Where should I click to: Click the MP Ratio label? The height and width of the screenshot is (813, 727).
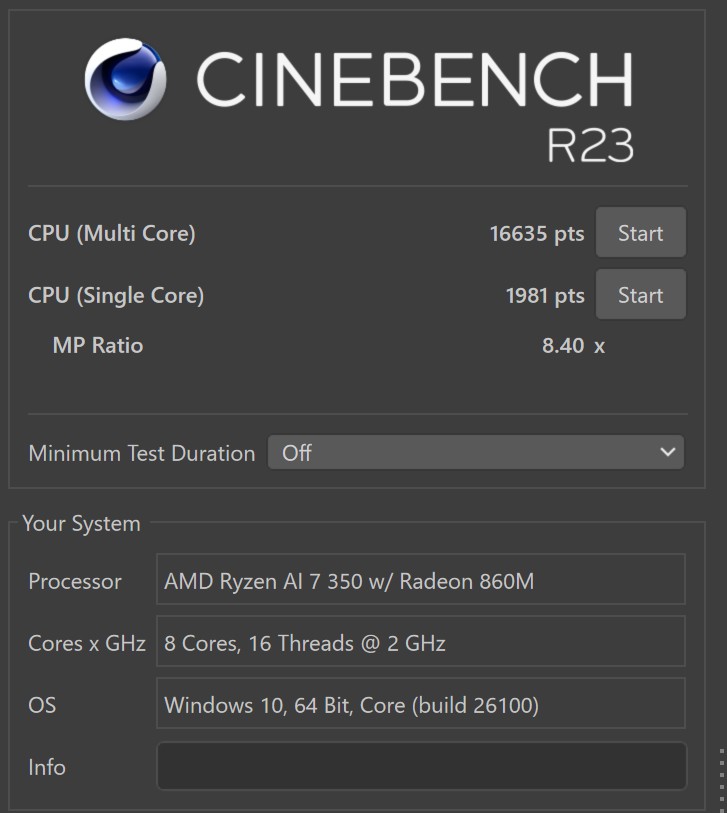[x=98, y=346]
